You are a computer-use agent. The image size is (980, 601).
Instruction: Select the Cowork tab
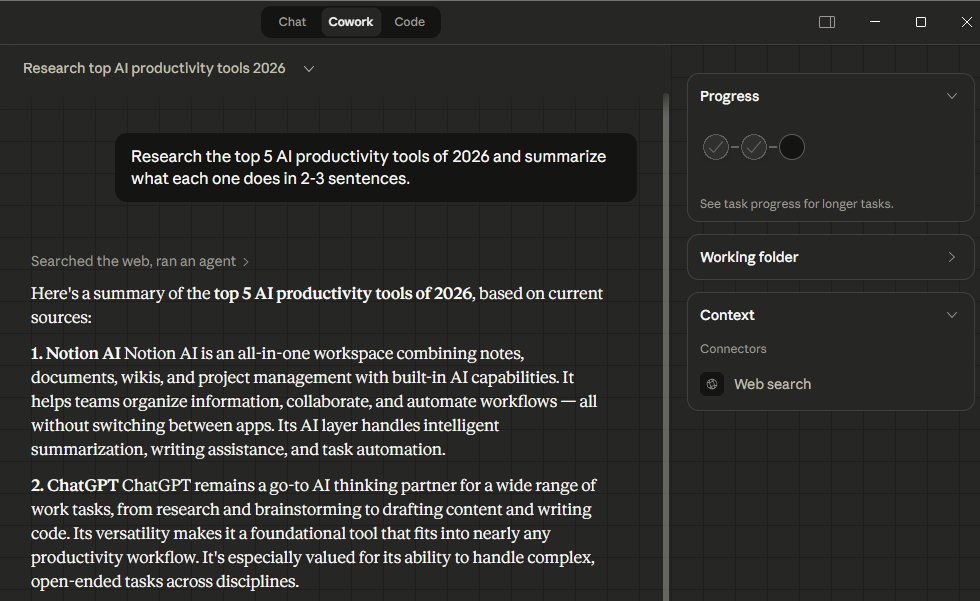pos(351,22)
